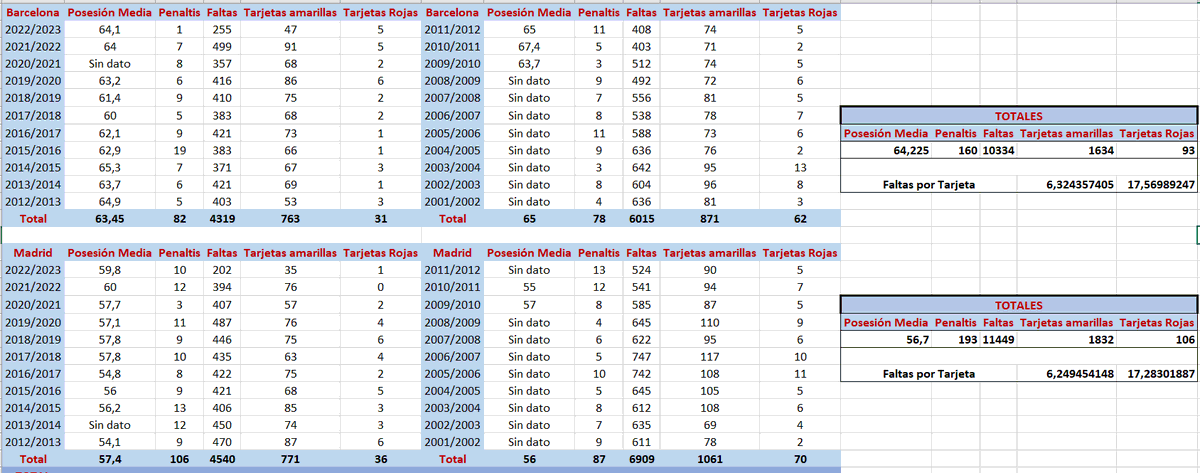This screenshot has height=473, width=1200.
Task: Select the Total label left of 63,45
Action: [33, 217]
